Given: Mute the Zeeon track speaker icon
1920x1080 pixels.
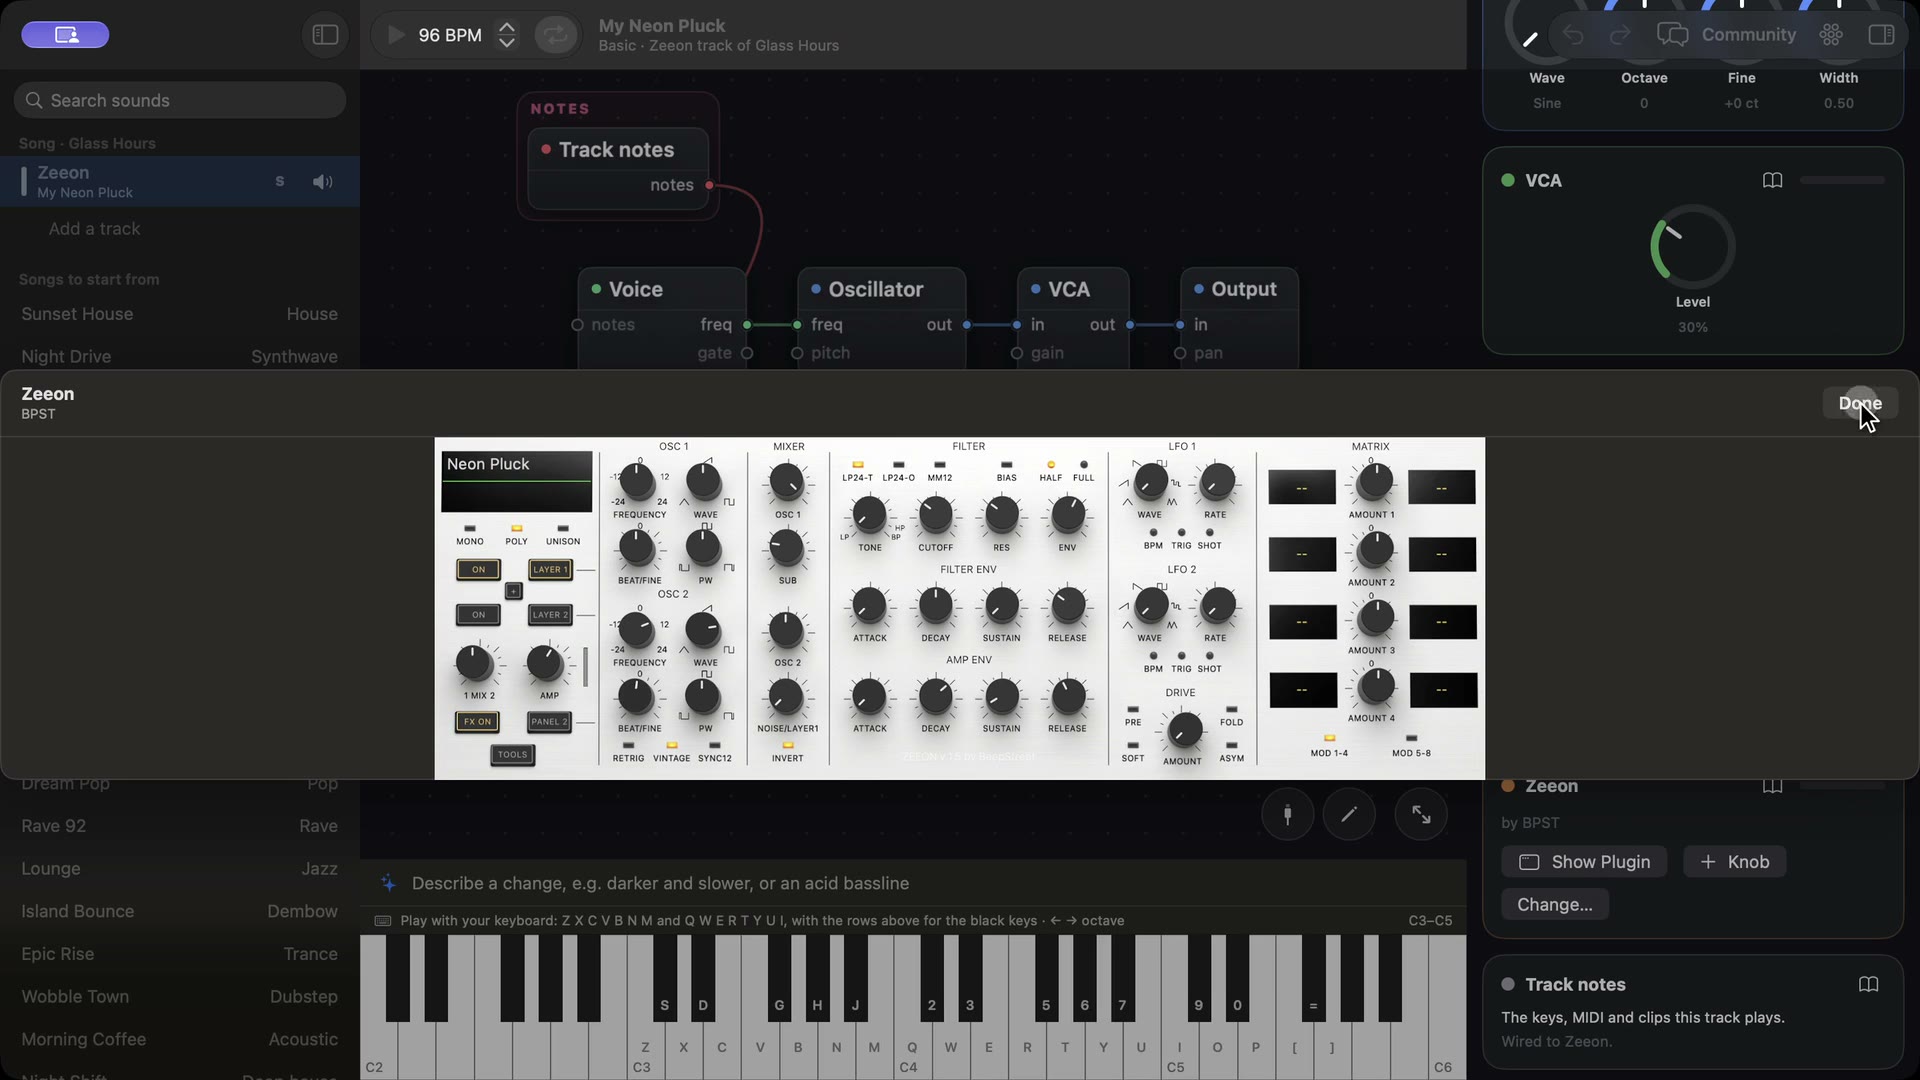Looking at the screenshot, I should tap(322, 182).
